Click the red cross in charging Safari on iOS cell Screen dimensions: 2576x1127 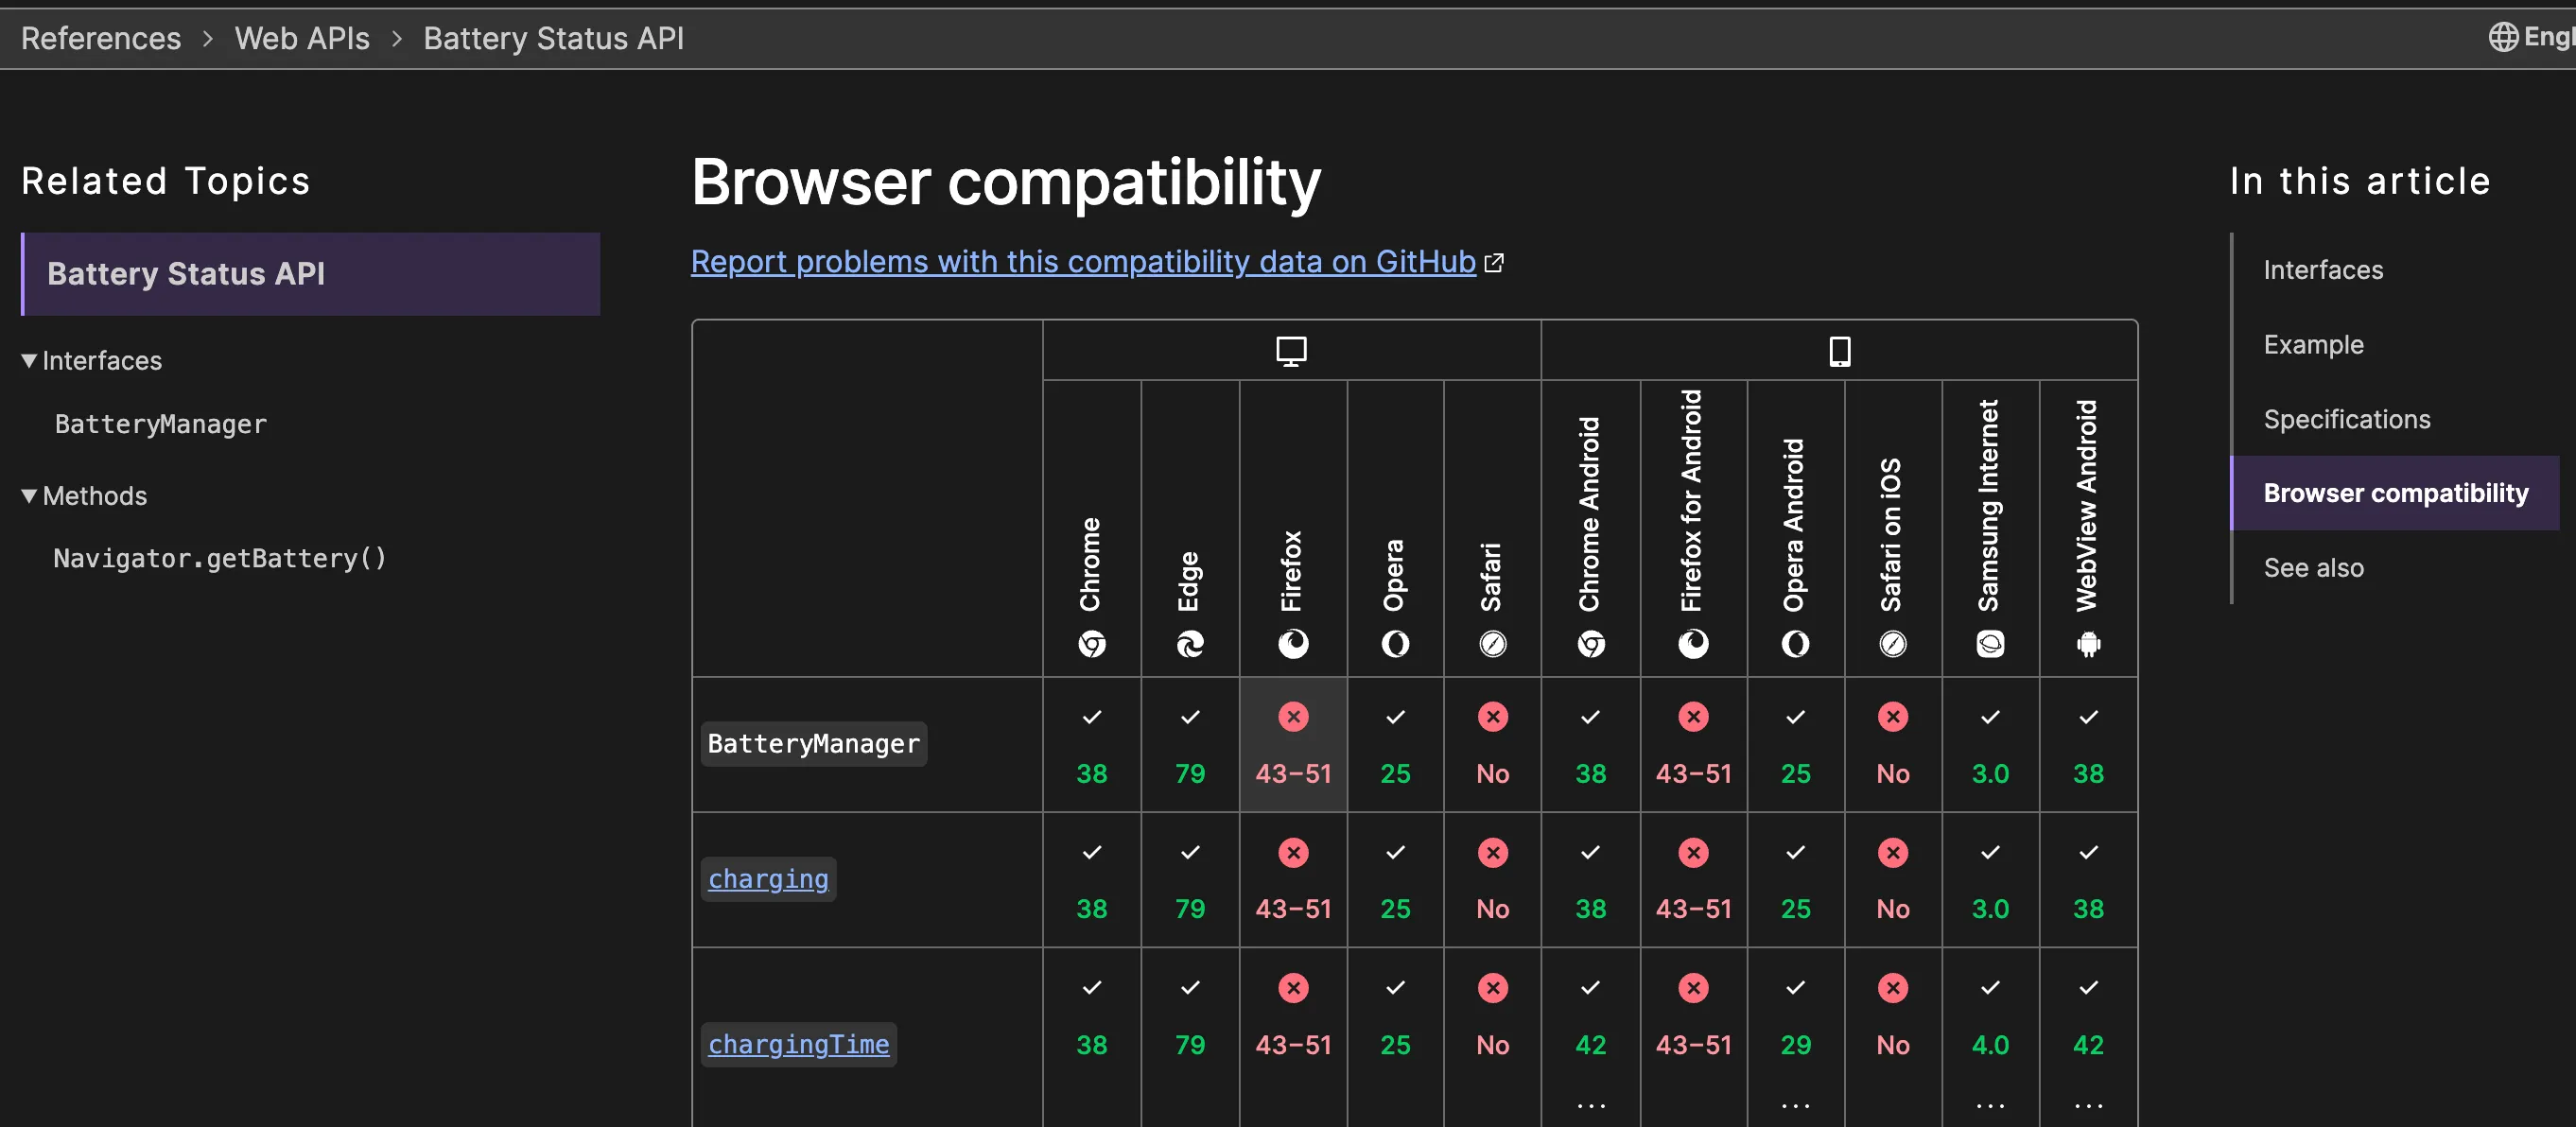pyautogui.click(x=1892, y=852)
